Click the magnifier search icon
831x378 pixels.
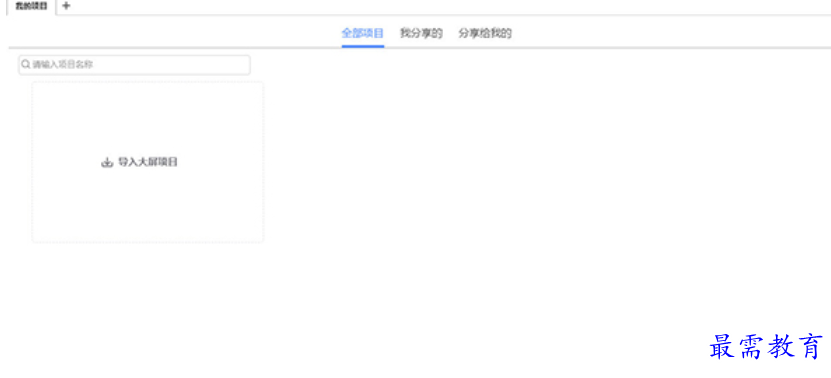(26, 65)
